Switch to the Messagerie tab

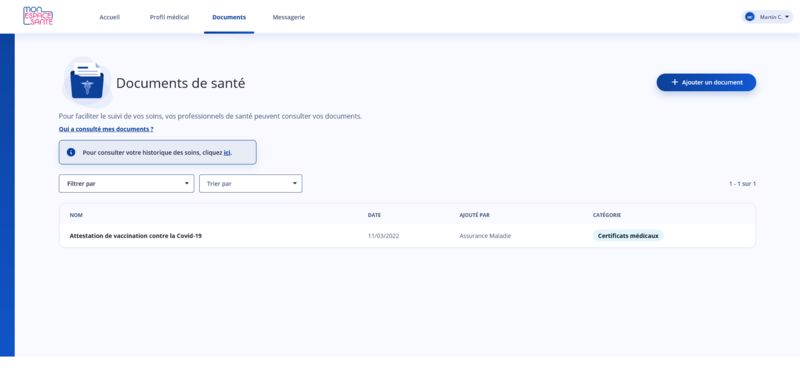(x=289, y=17)
